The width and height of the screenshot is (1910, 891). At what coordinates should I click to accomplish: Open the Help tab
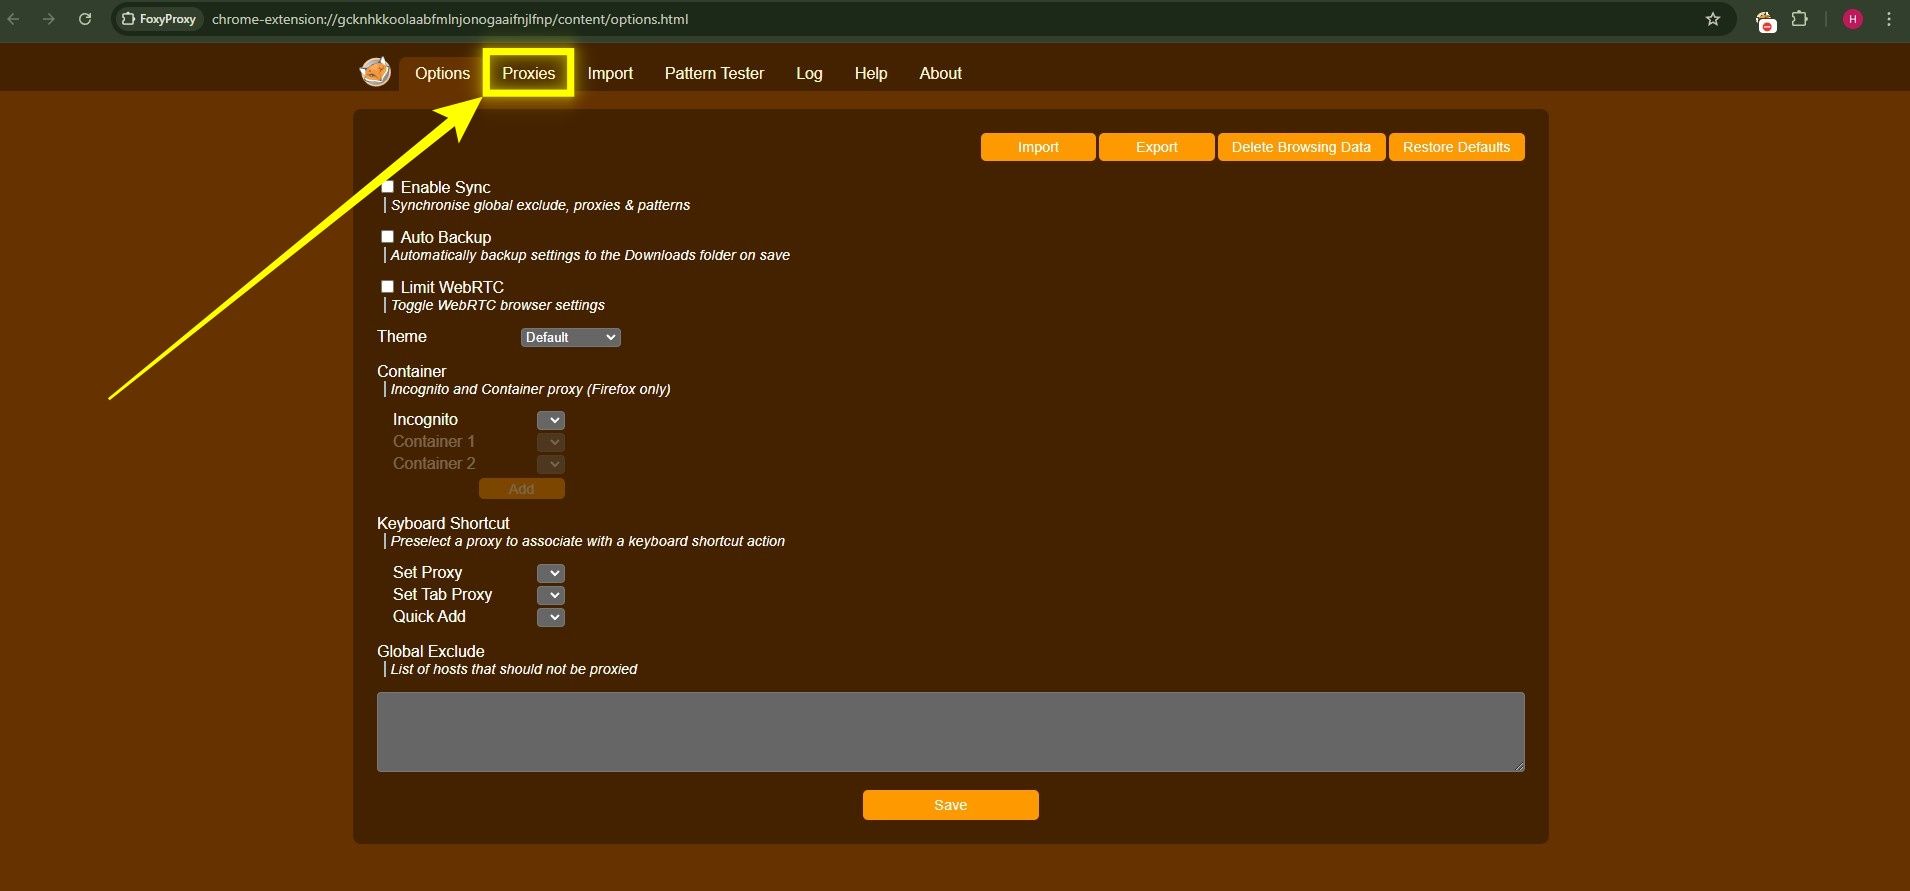click(x=871, y=73)
